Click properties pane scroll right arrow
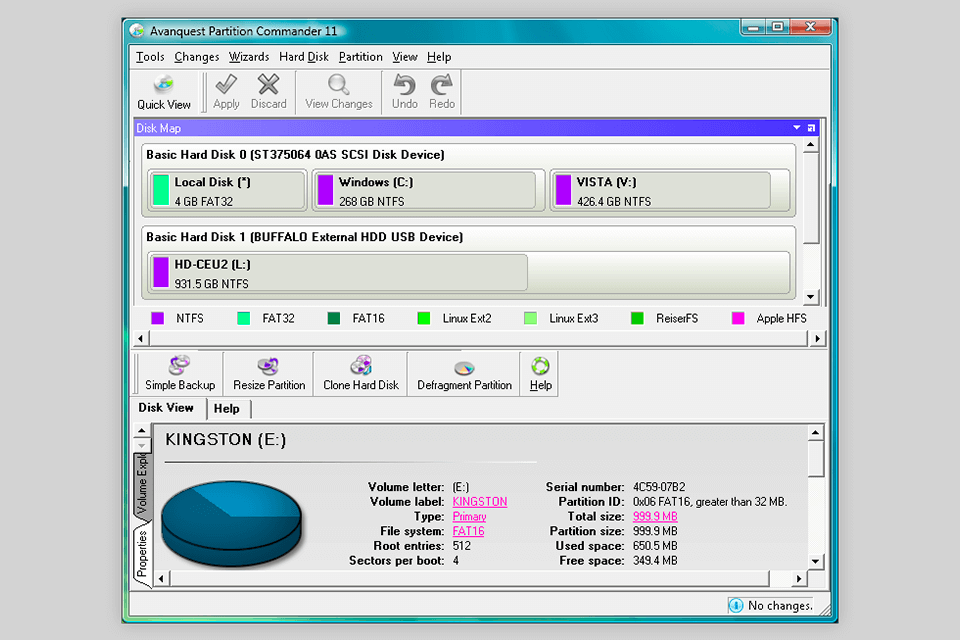Screen dimensions: 960x640 click(x=798, y=578)
